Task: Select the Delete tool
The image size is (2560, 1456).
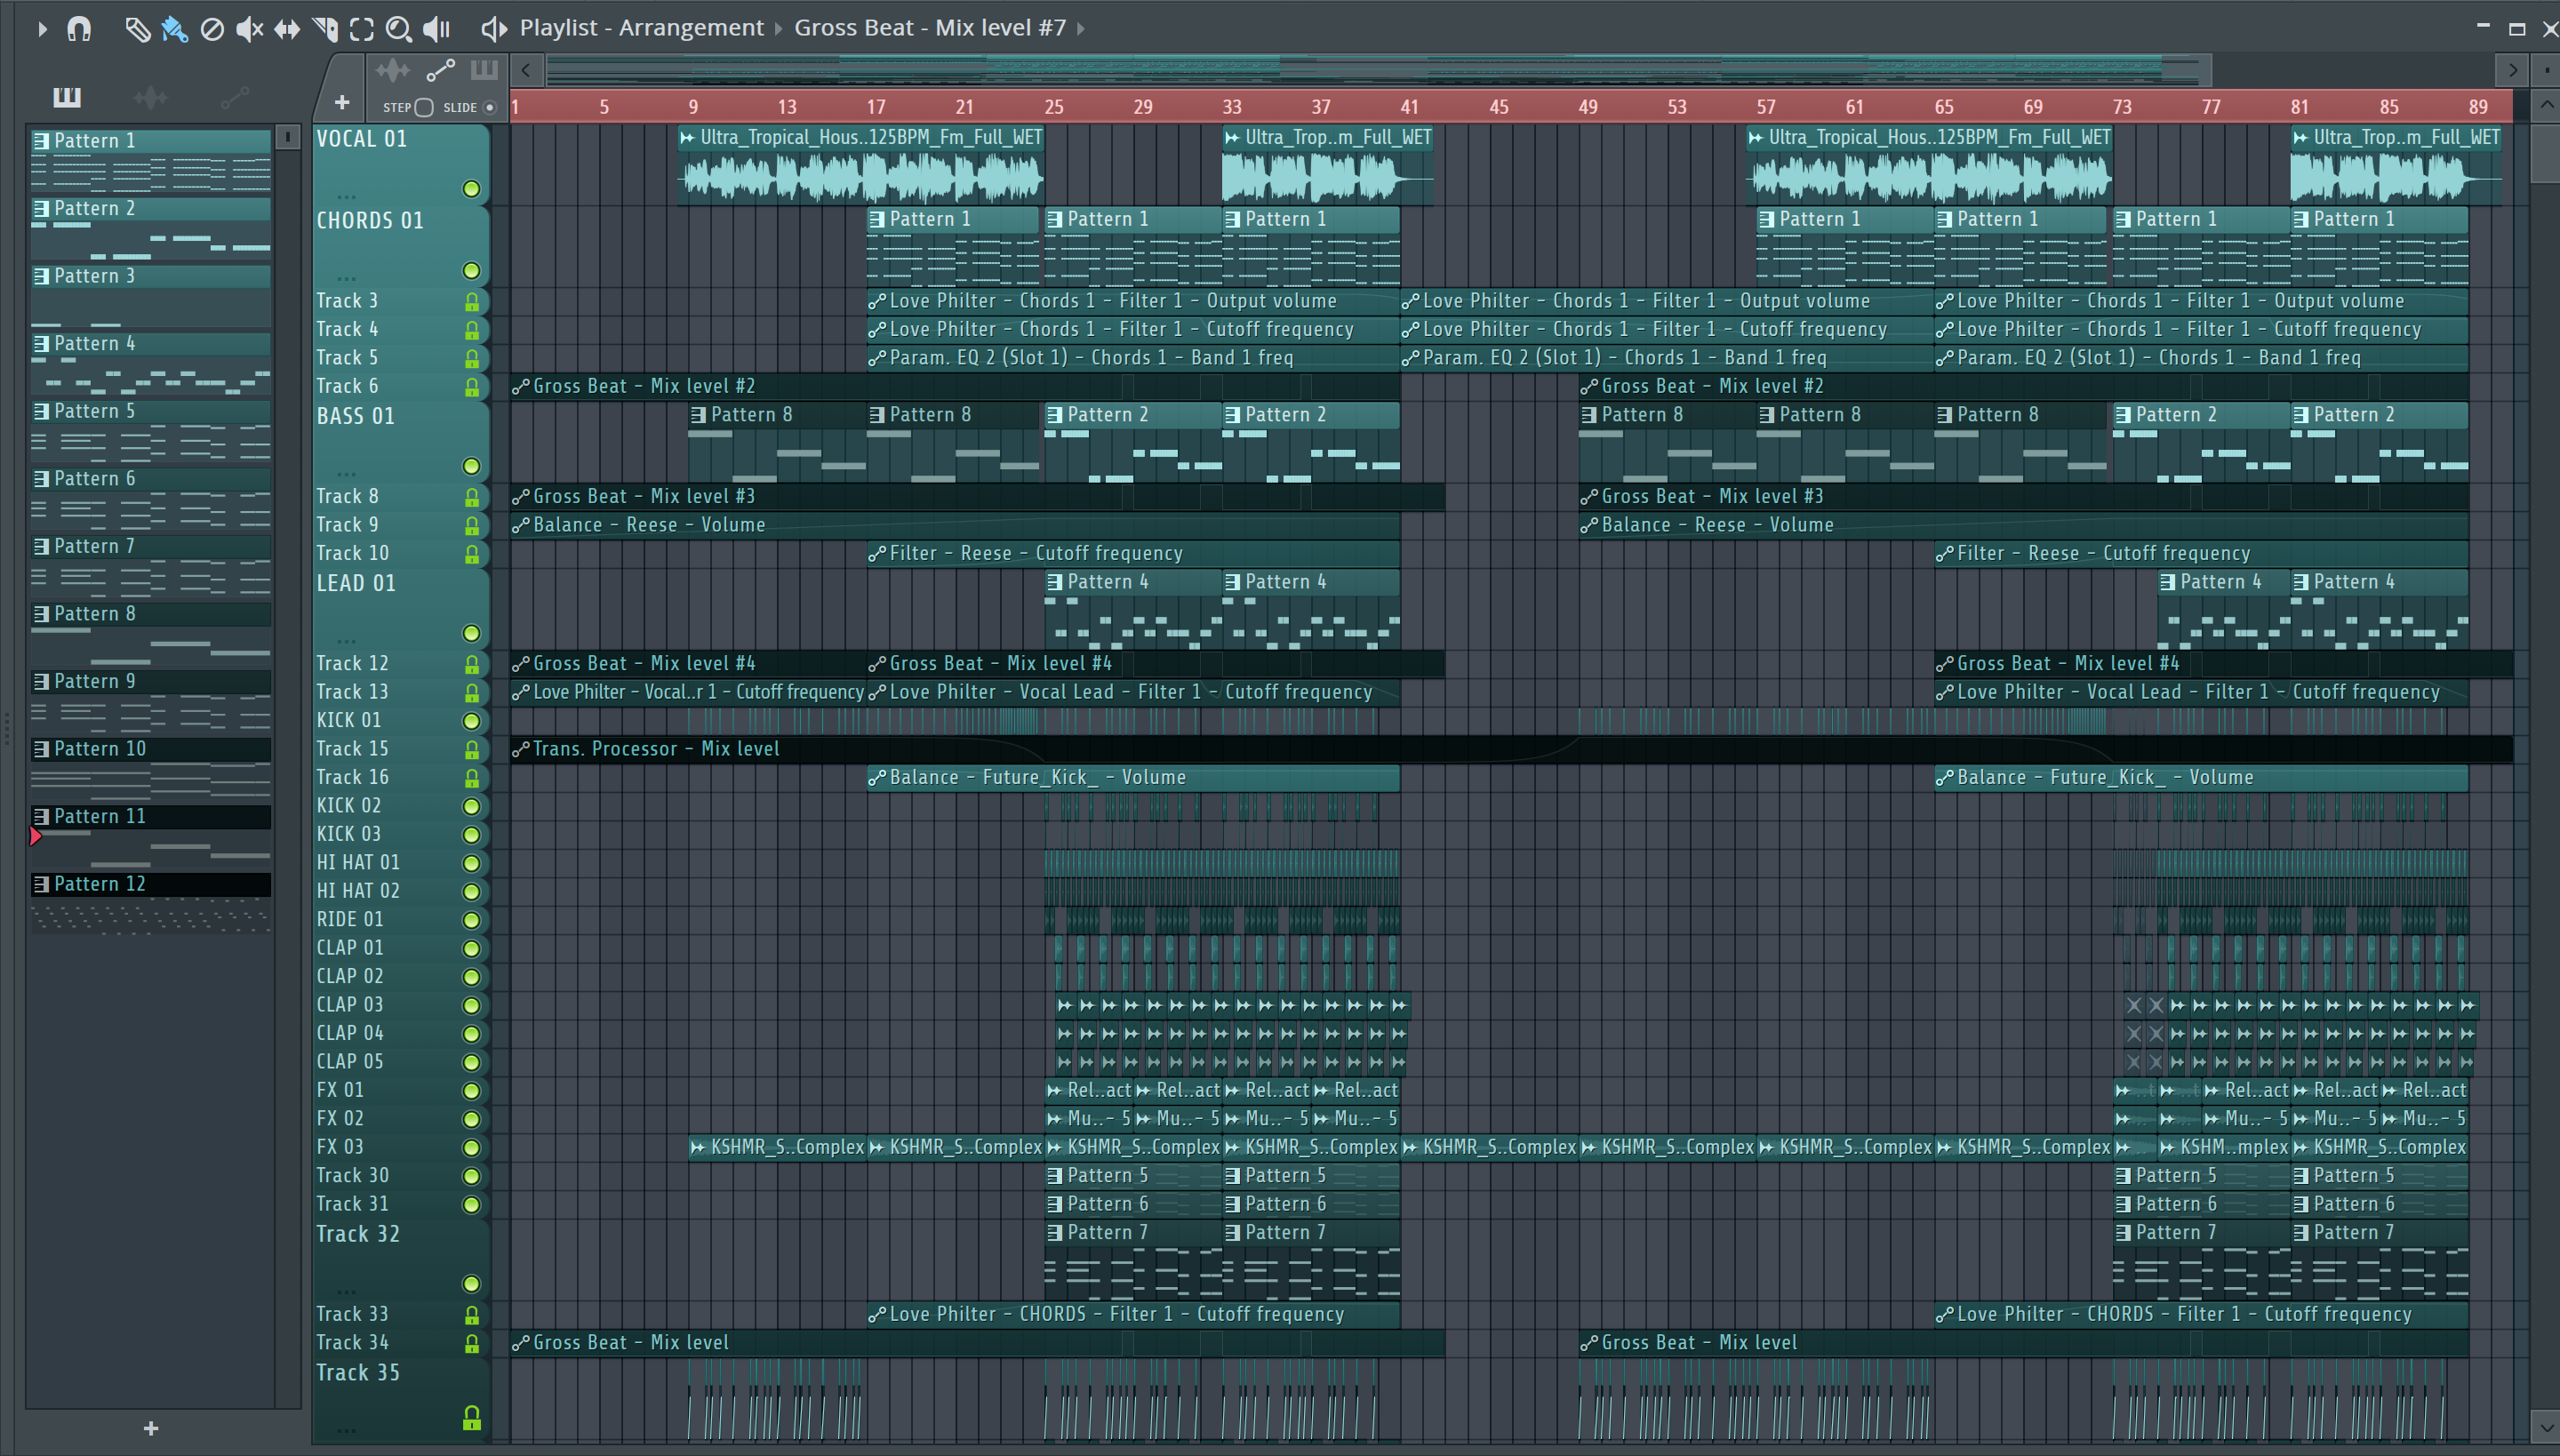Action: [x=212, y=29]
